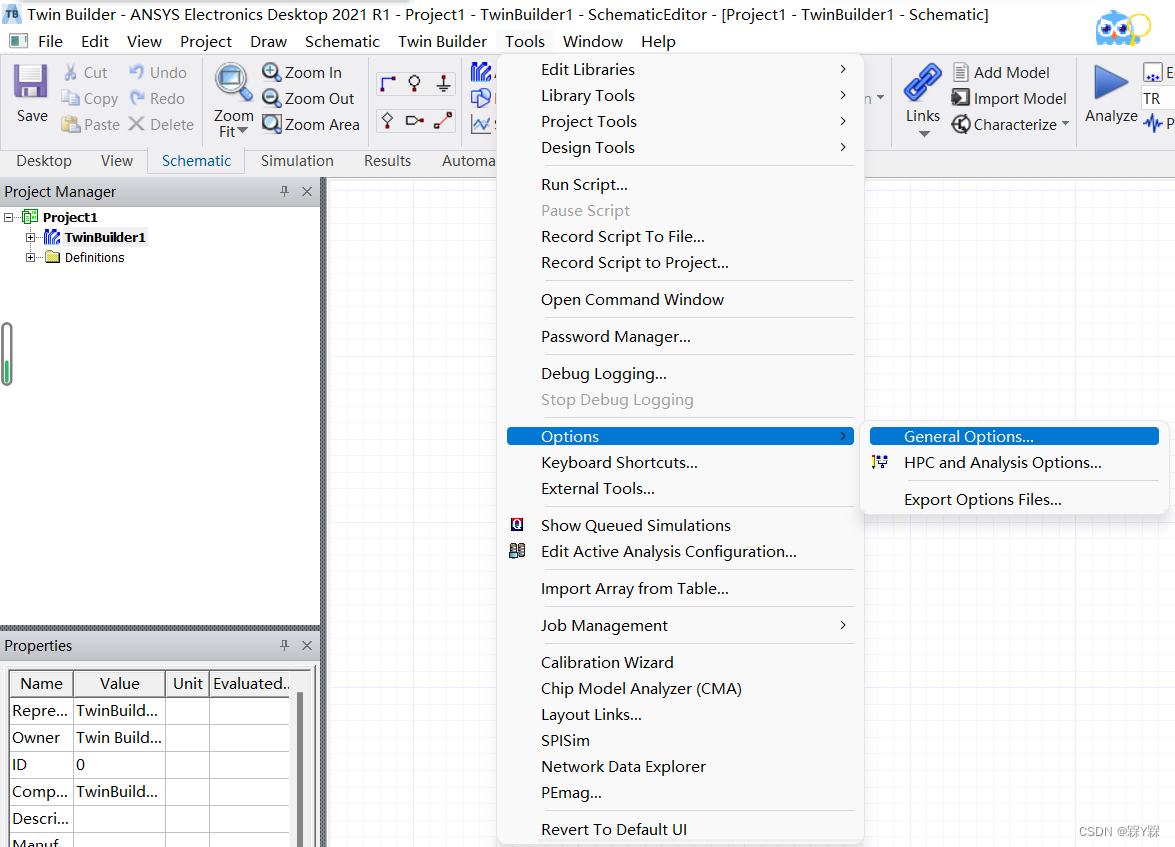
Task: Click the Paste clipboard icon
Action: tap(70, 124)
